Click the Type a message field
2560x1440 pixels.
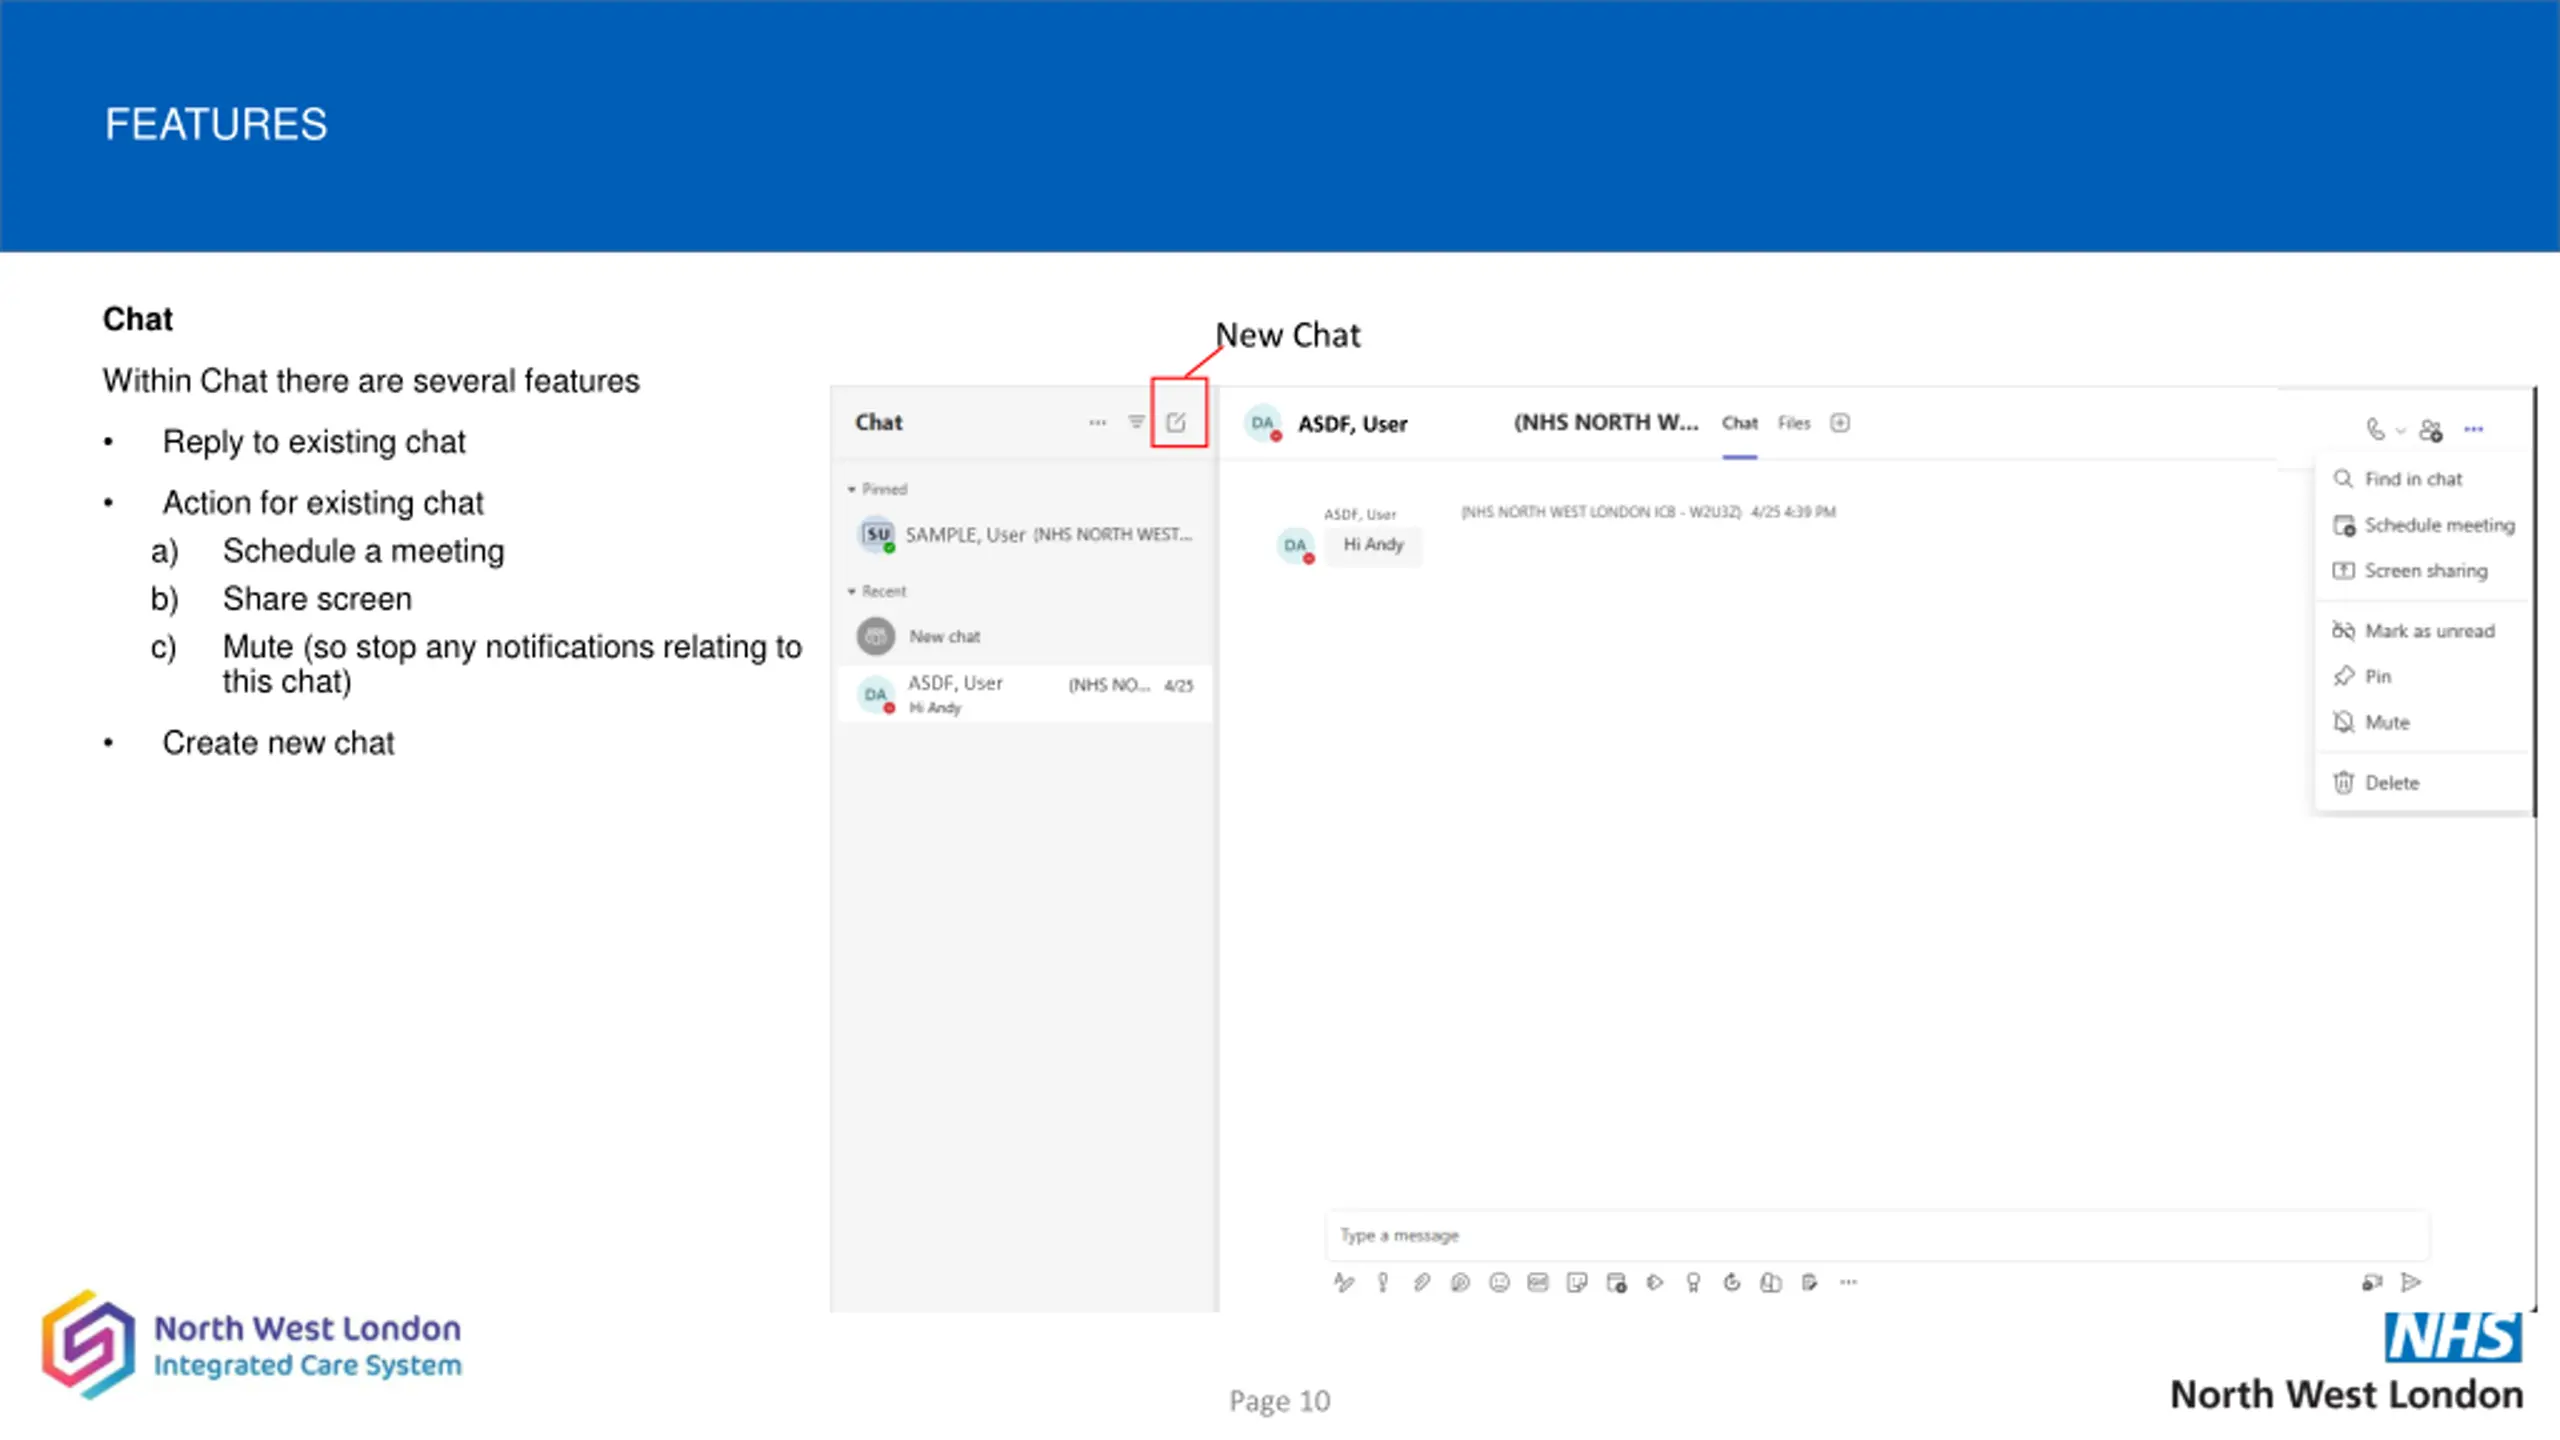pyautogui.click(x=1878, y=1236)
